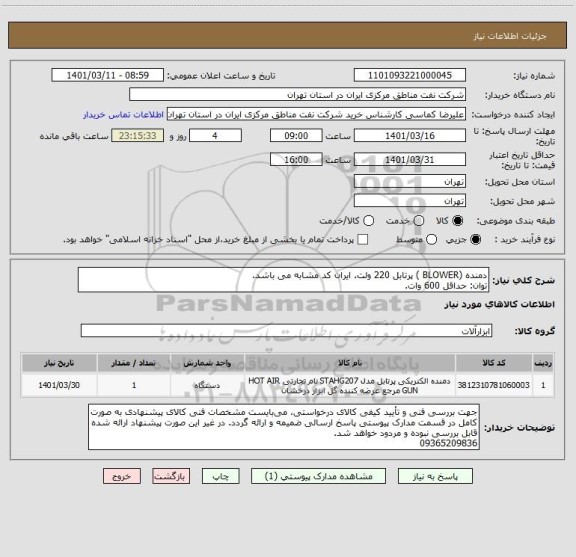Click the unit cell دستگاه
This screenshot has width=576, height=557.
point(207,385)
